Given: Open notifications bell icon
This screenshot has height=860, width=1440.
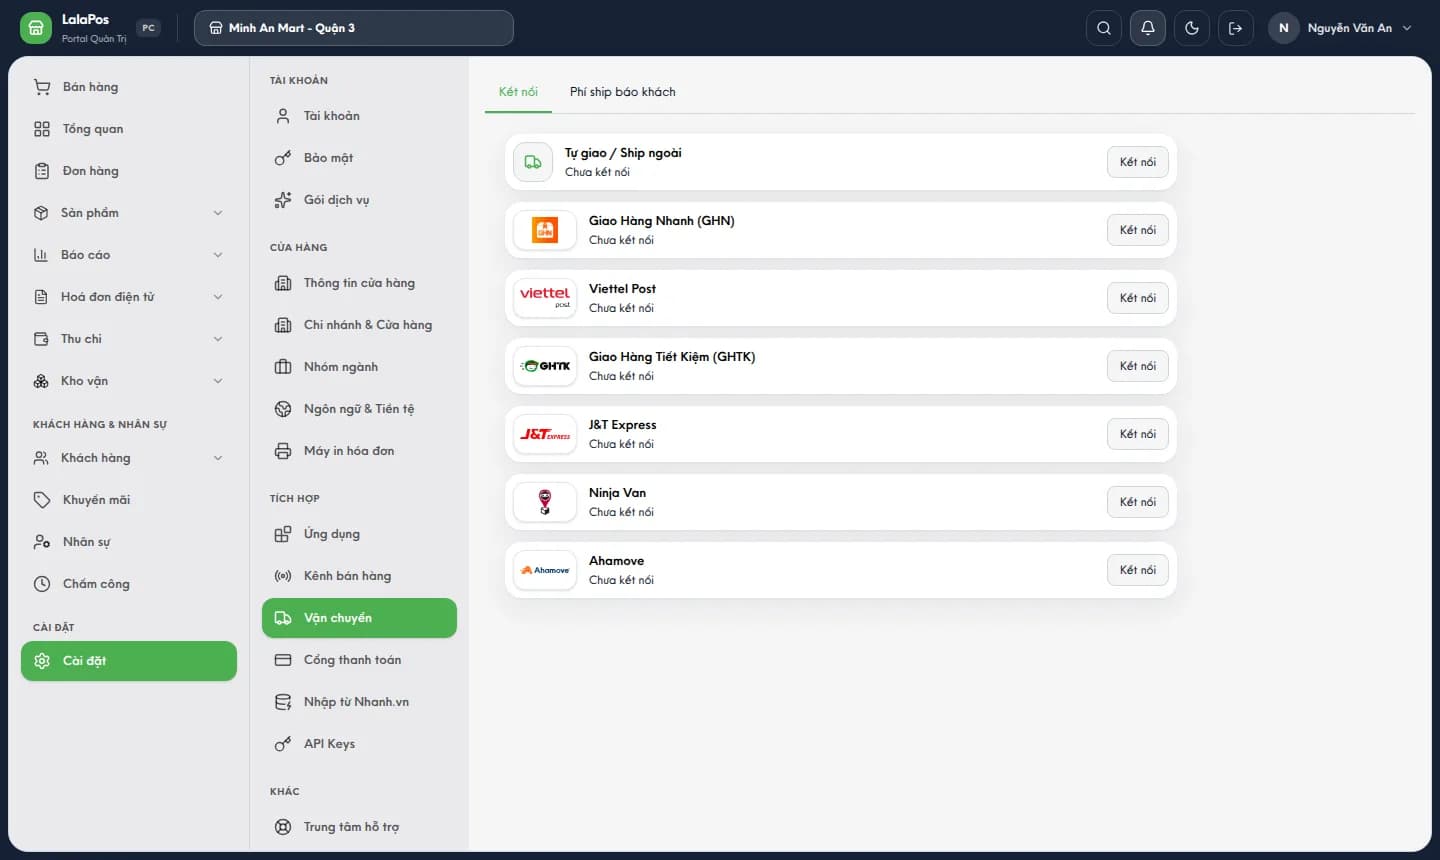Looking at the screenshot, I should point(1148,28).
